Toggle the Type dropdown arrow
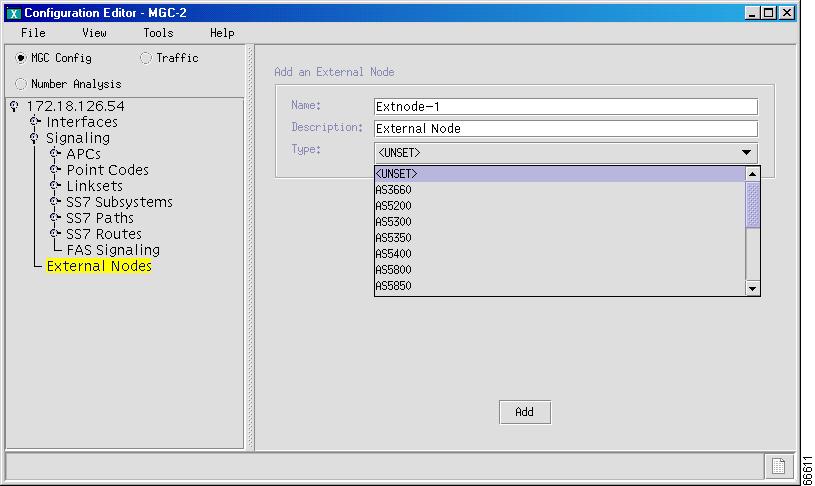 tap(746, 153)
